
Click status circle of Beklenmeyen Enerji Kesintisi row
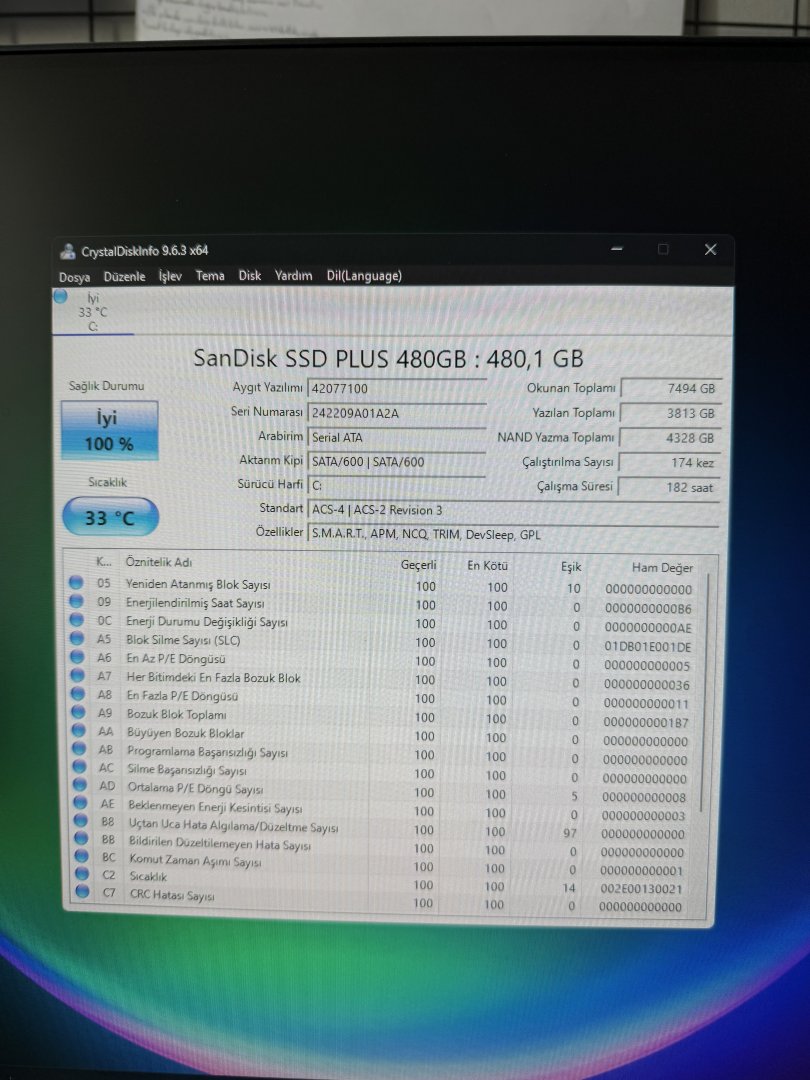[81, 802]
